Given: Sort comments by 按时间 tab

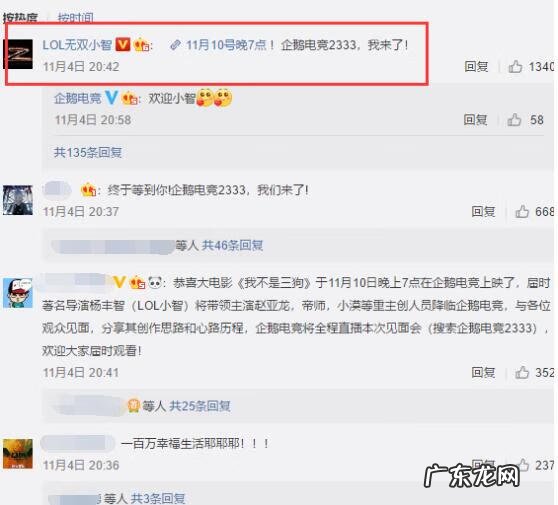Looking at the screenshot, I should [75, 17].
